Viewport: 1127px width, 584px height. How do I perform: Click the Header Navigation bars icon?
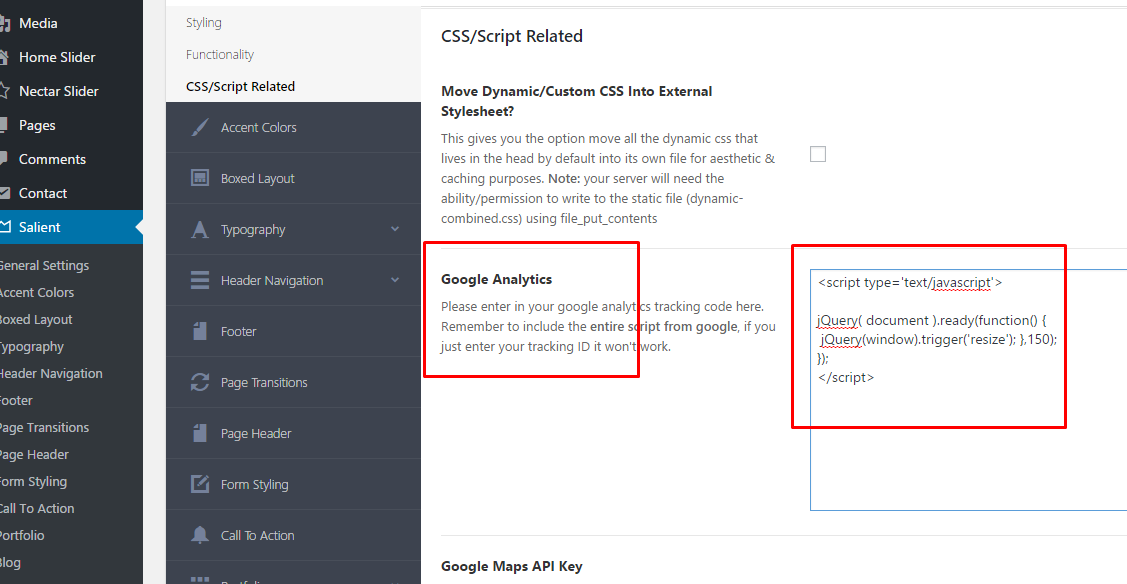[200, 281]
